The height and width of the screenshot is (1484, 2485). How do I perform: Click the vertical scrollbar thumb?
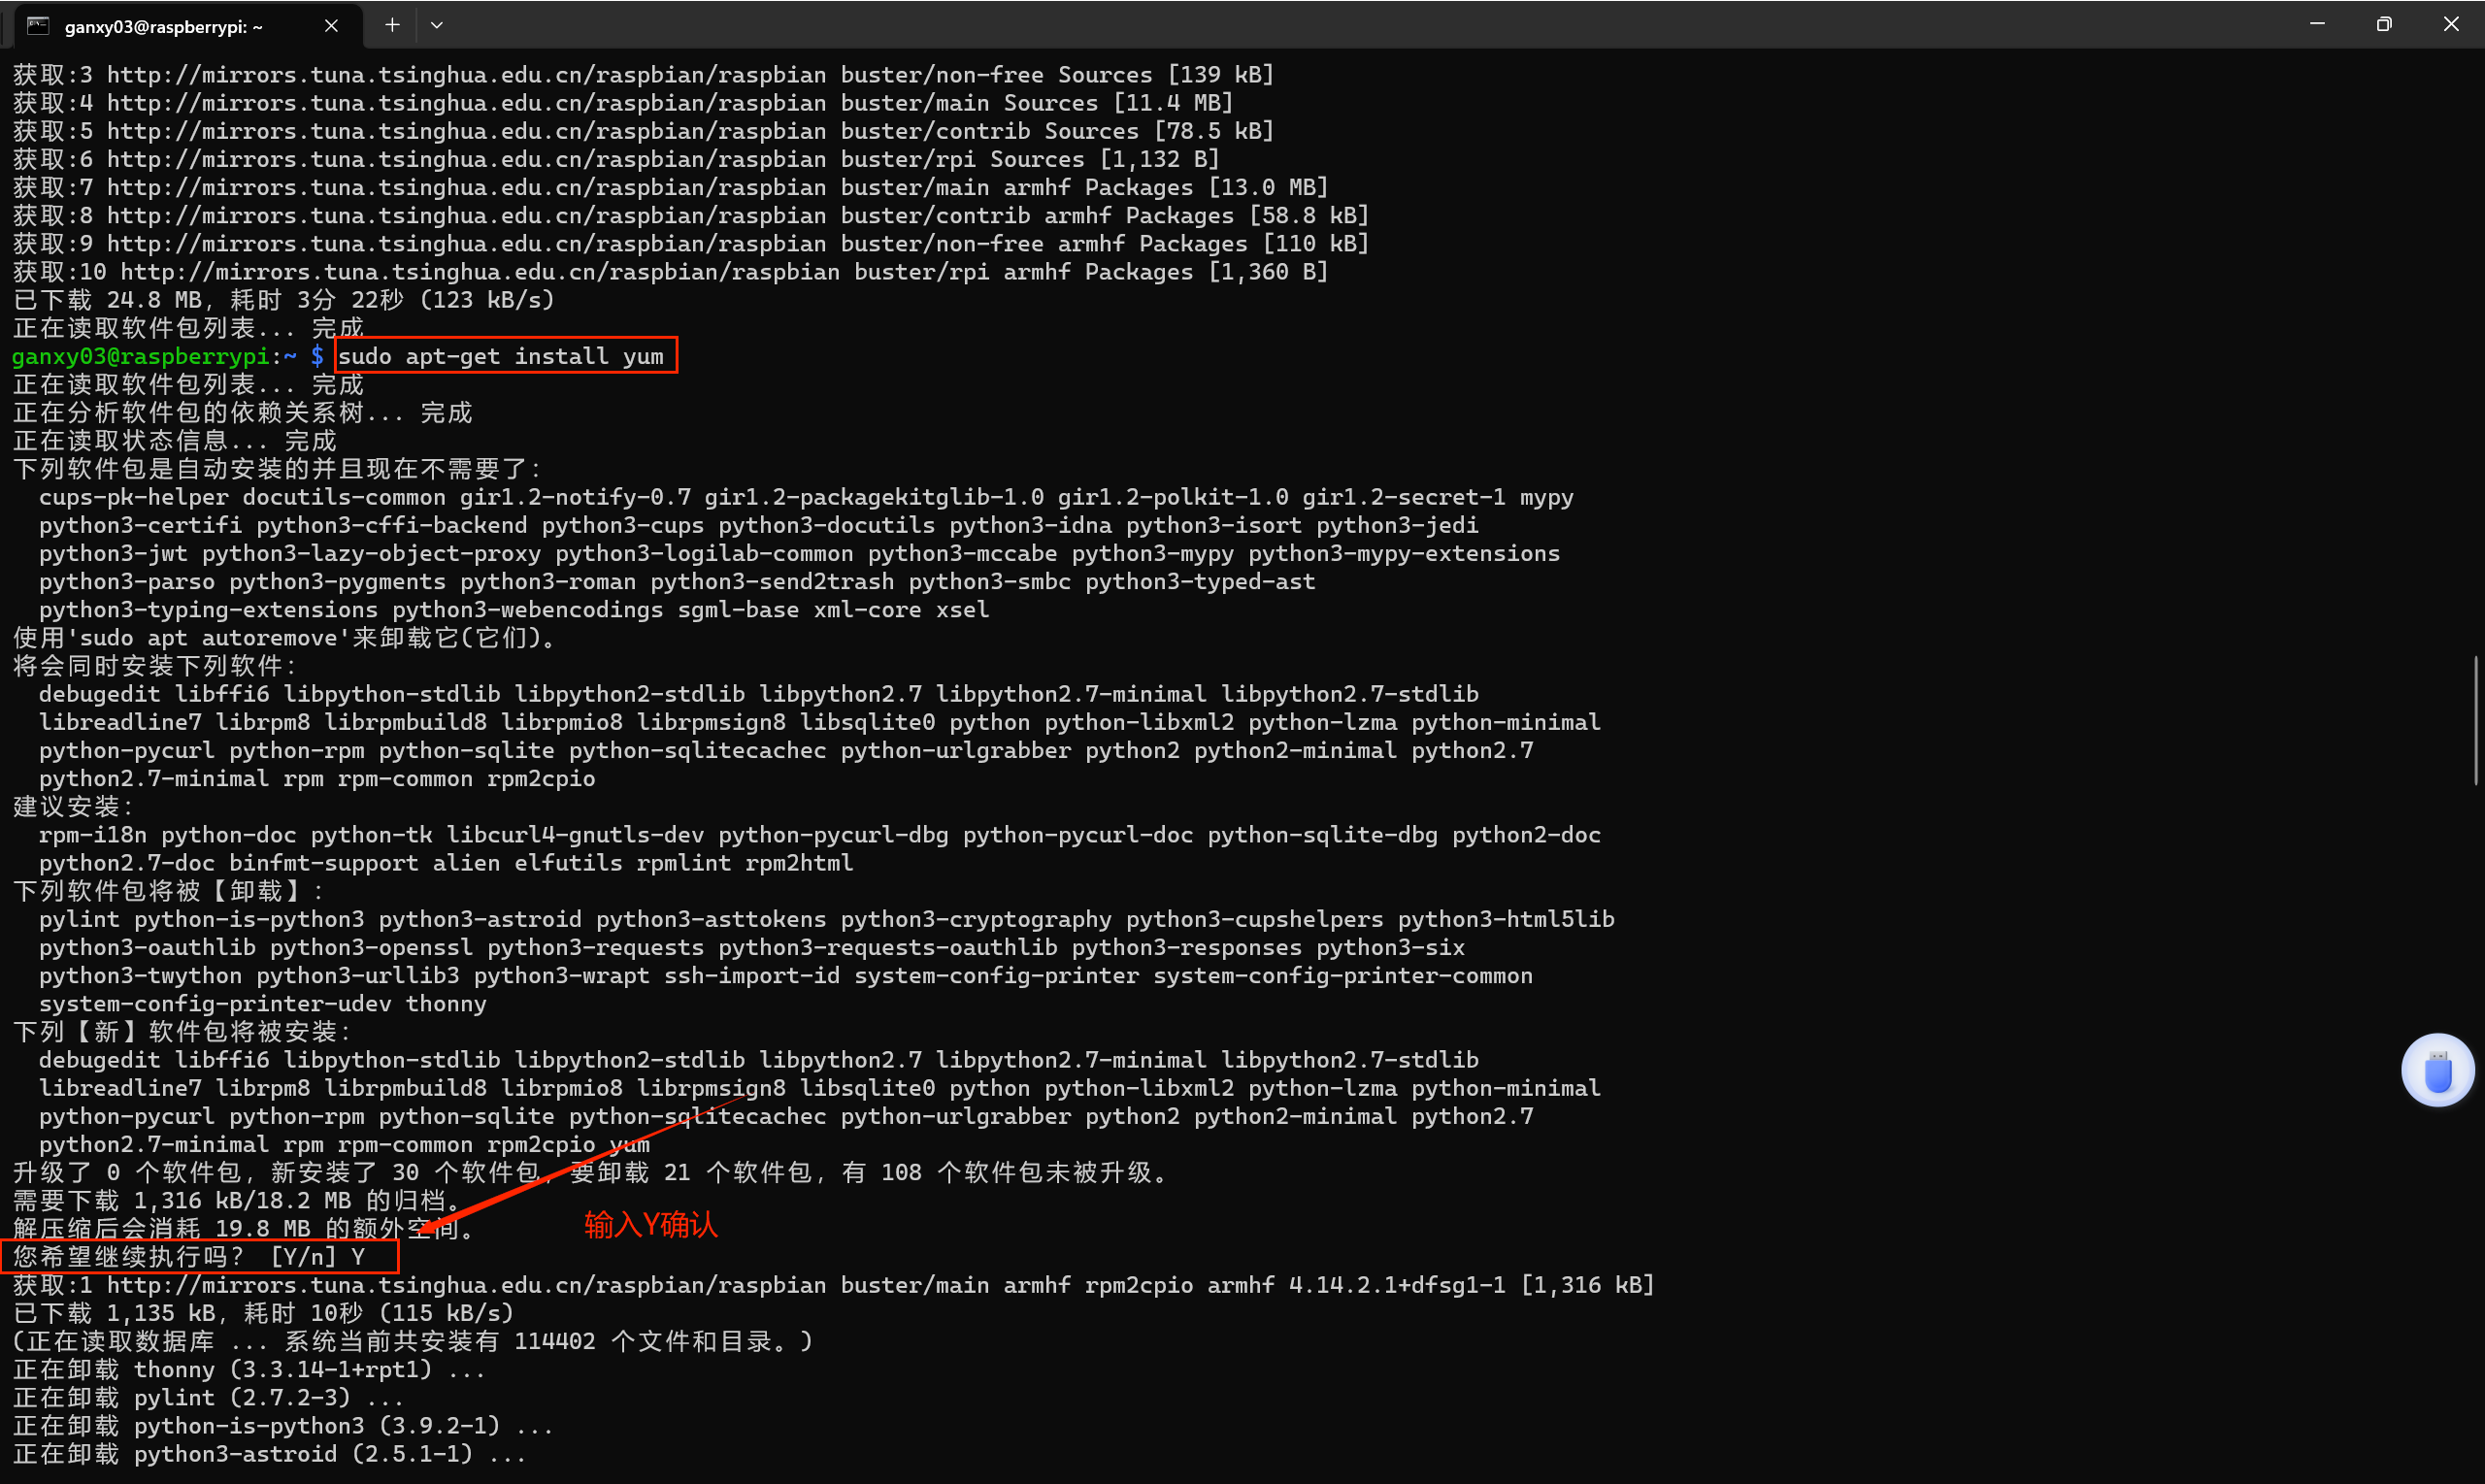click(x=2477, y=720)
